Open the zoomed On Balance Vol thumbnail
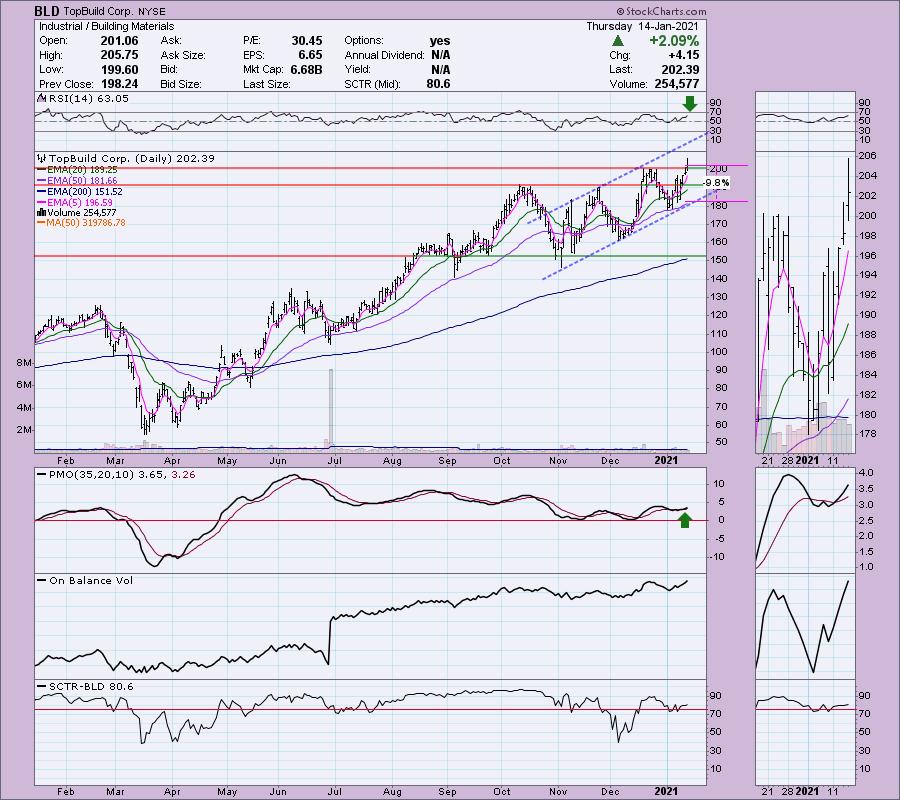900x800 pixels. [805, 626]
